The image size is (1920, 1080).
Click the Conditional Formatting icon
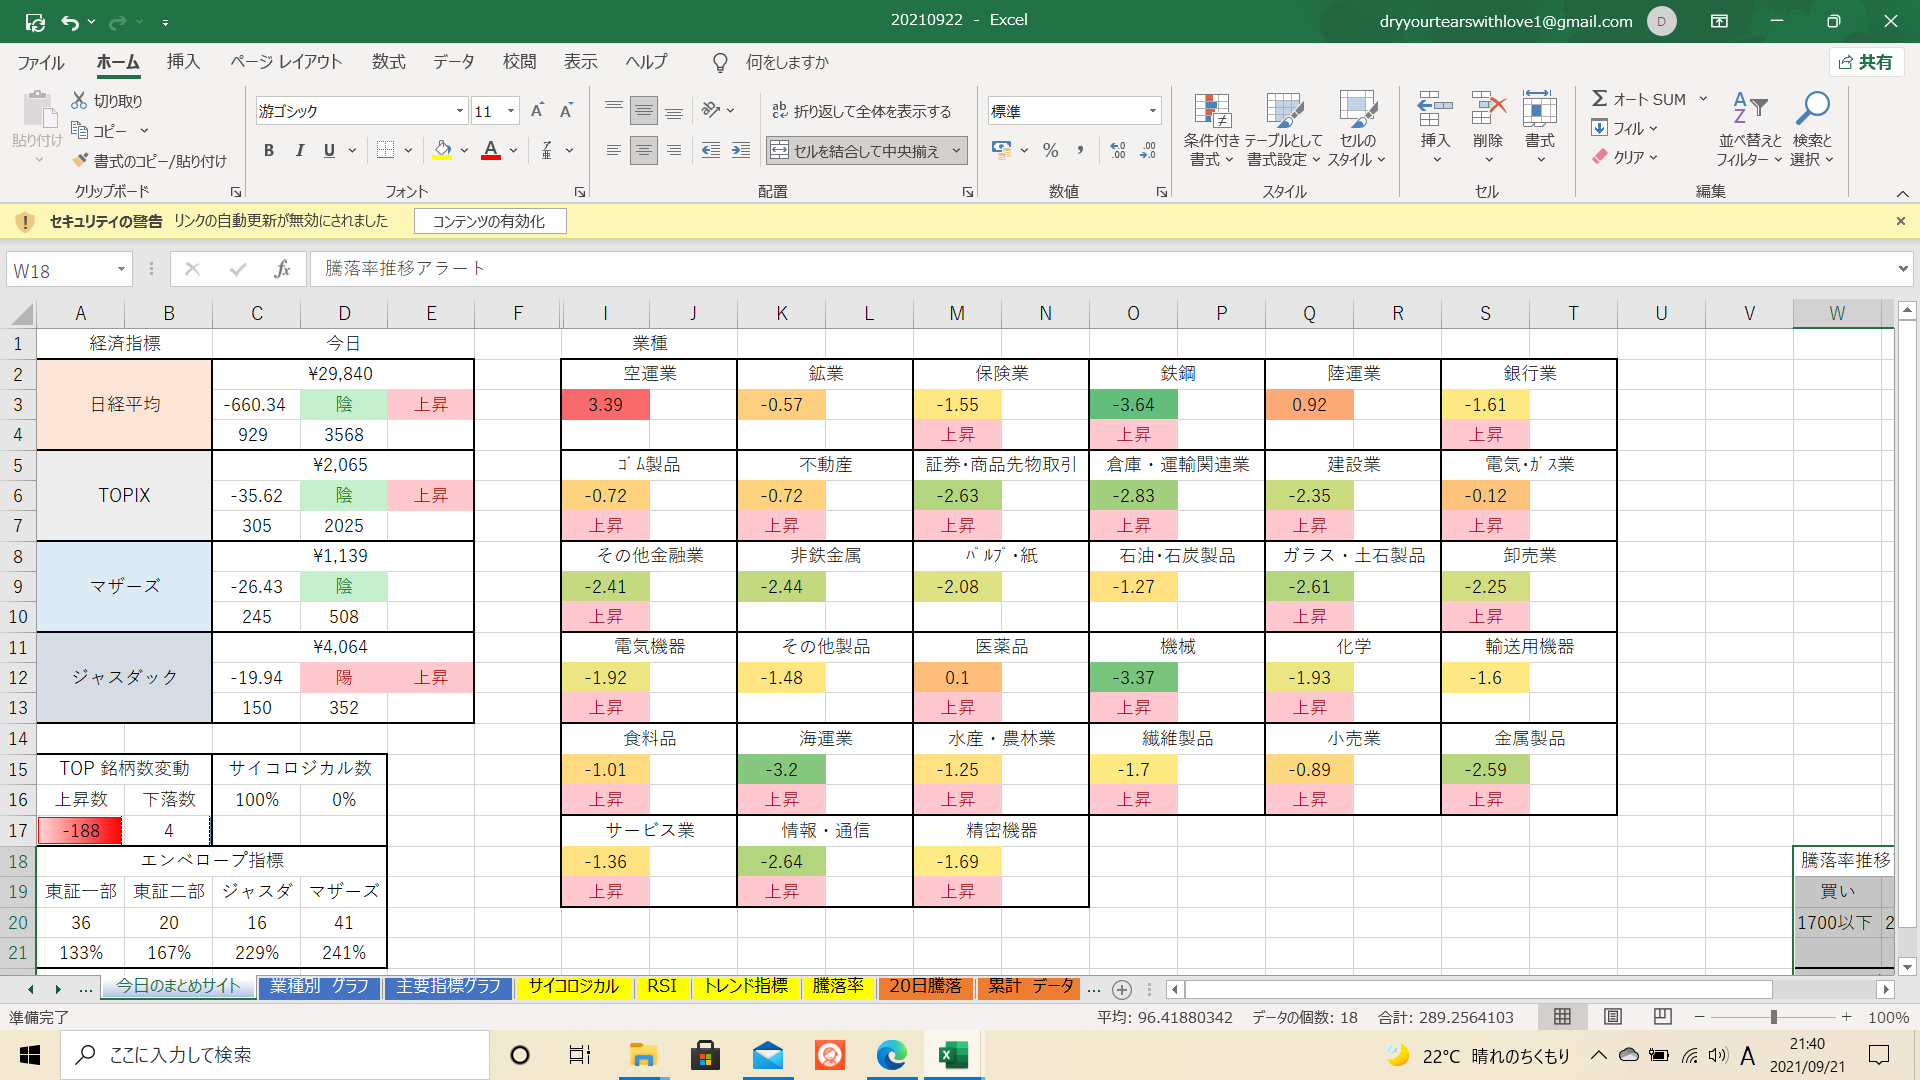[1211, 111]
